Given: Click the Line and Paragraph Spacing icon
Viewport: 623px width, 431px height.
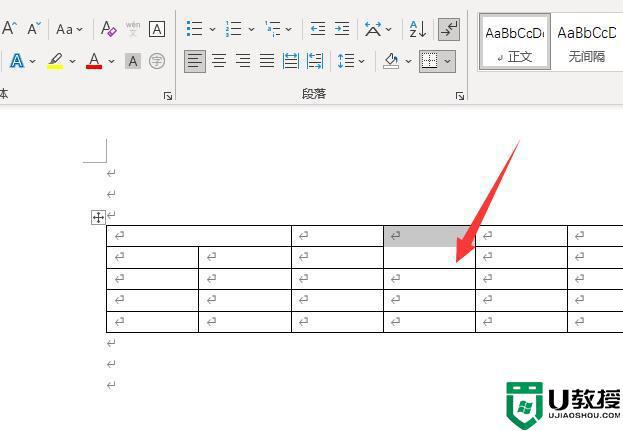Looking at the screenshot, I should (346, 61).
